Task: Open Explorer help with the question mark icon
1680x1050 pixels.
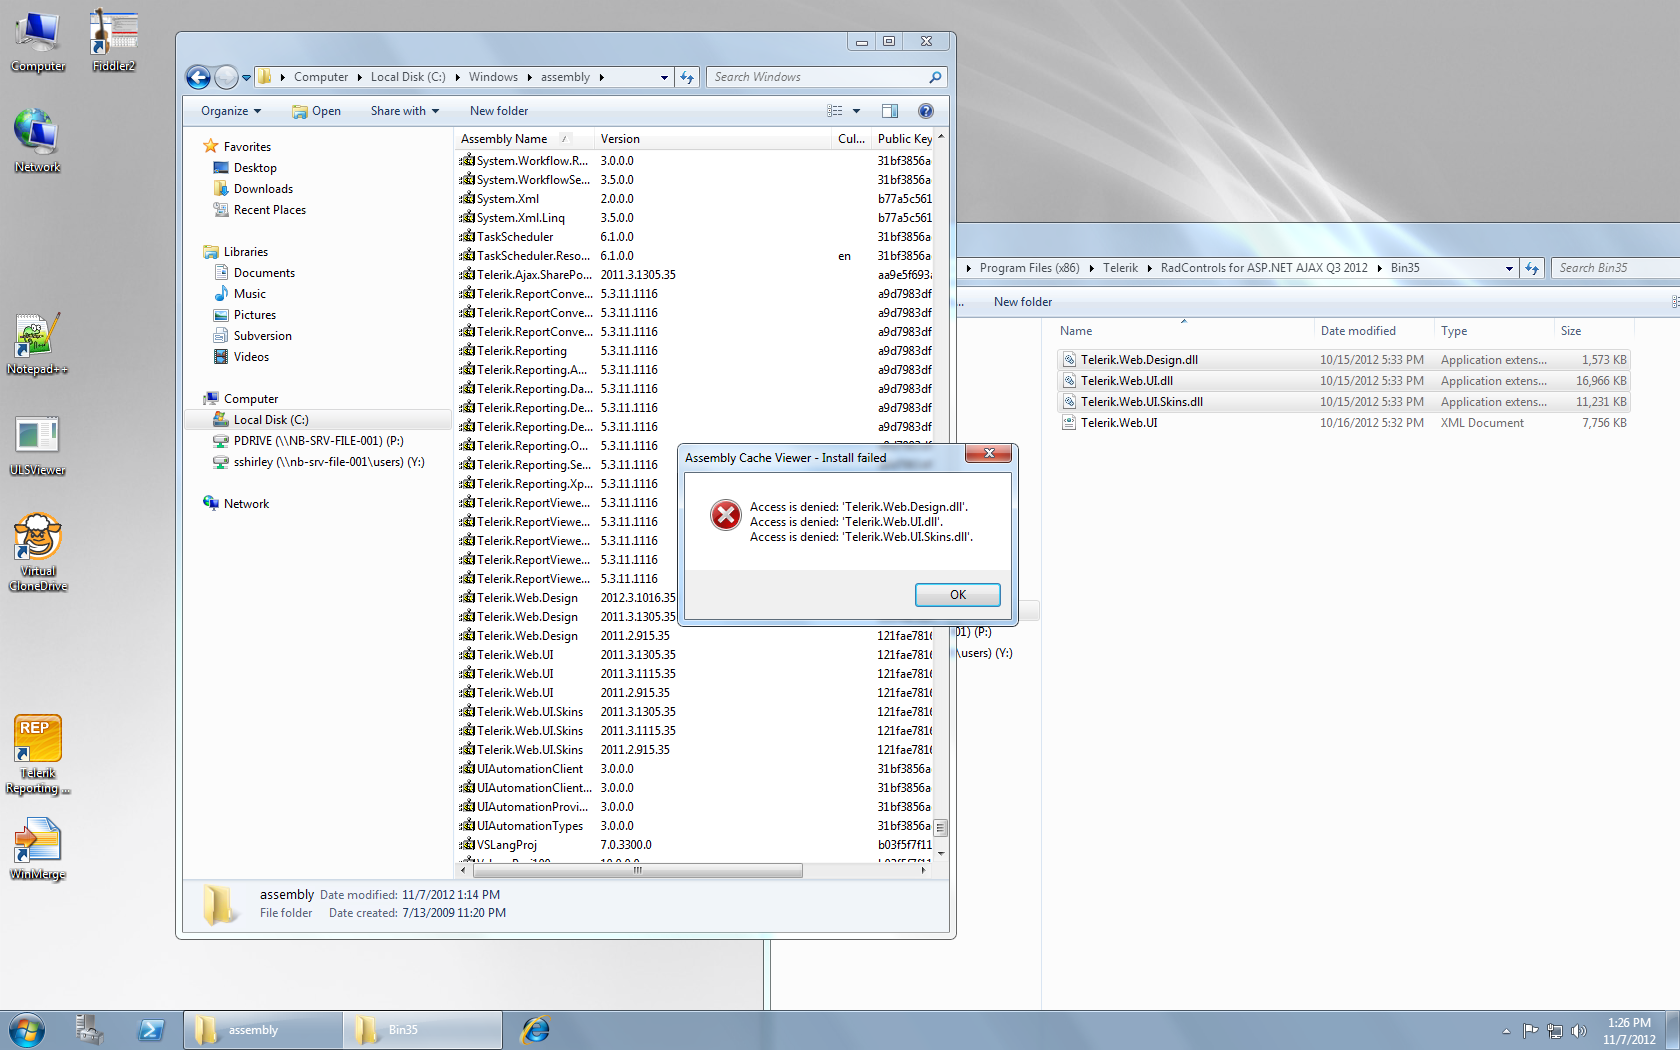Action: coord(926,111)
